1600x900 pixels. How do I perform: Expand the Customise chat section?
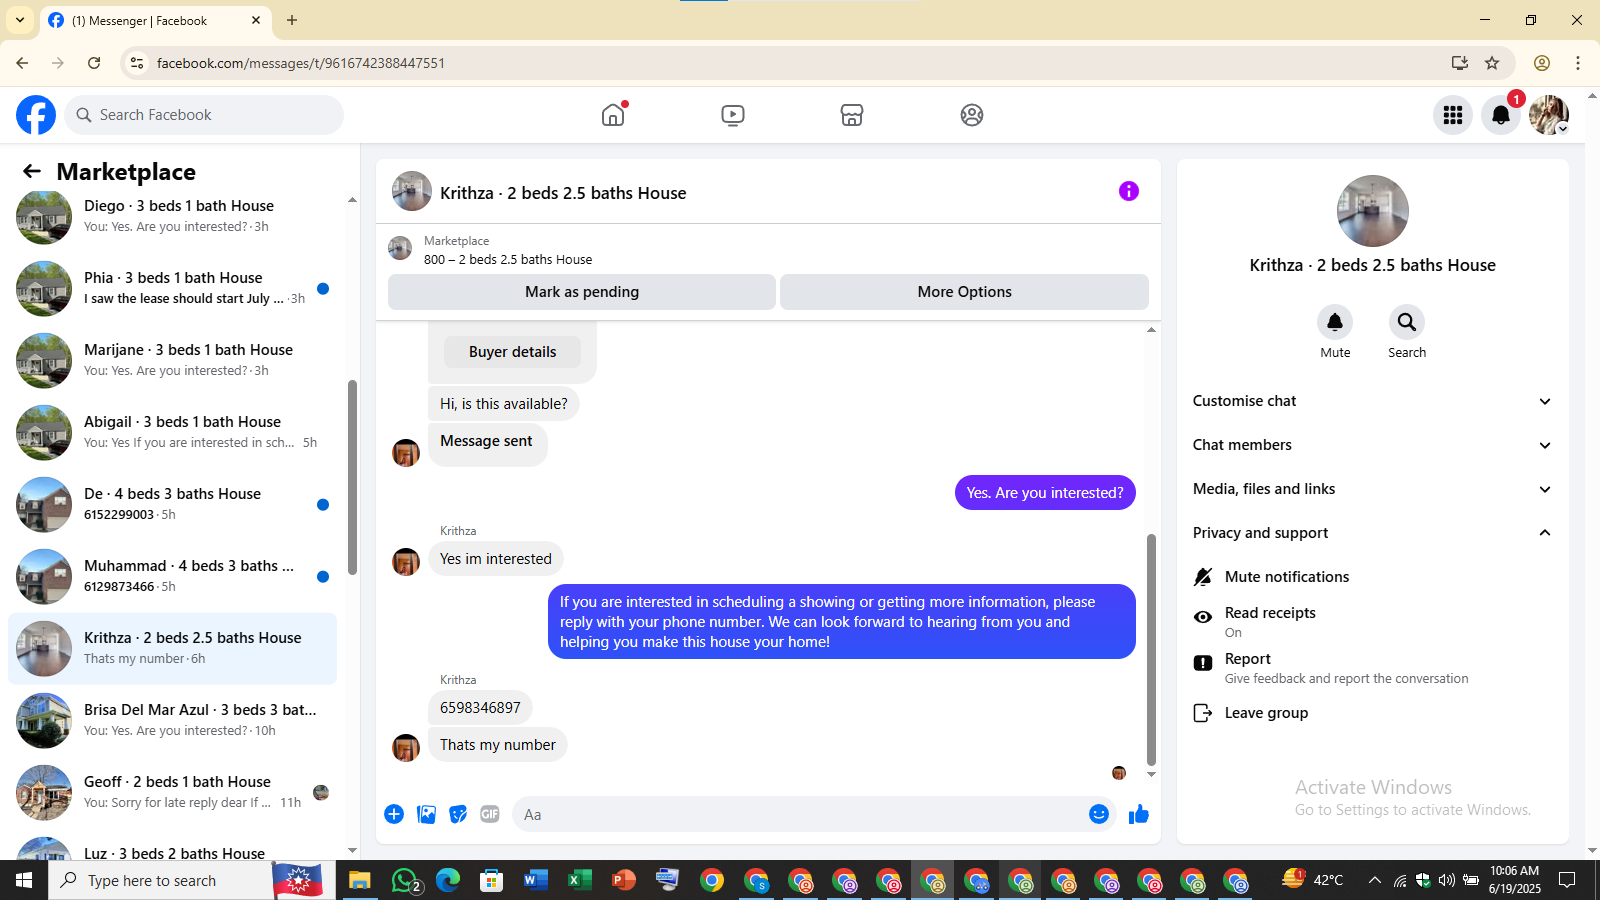pyautogui.click(x=1372, y=401)
